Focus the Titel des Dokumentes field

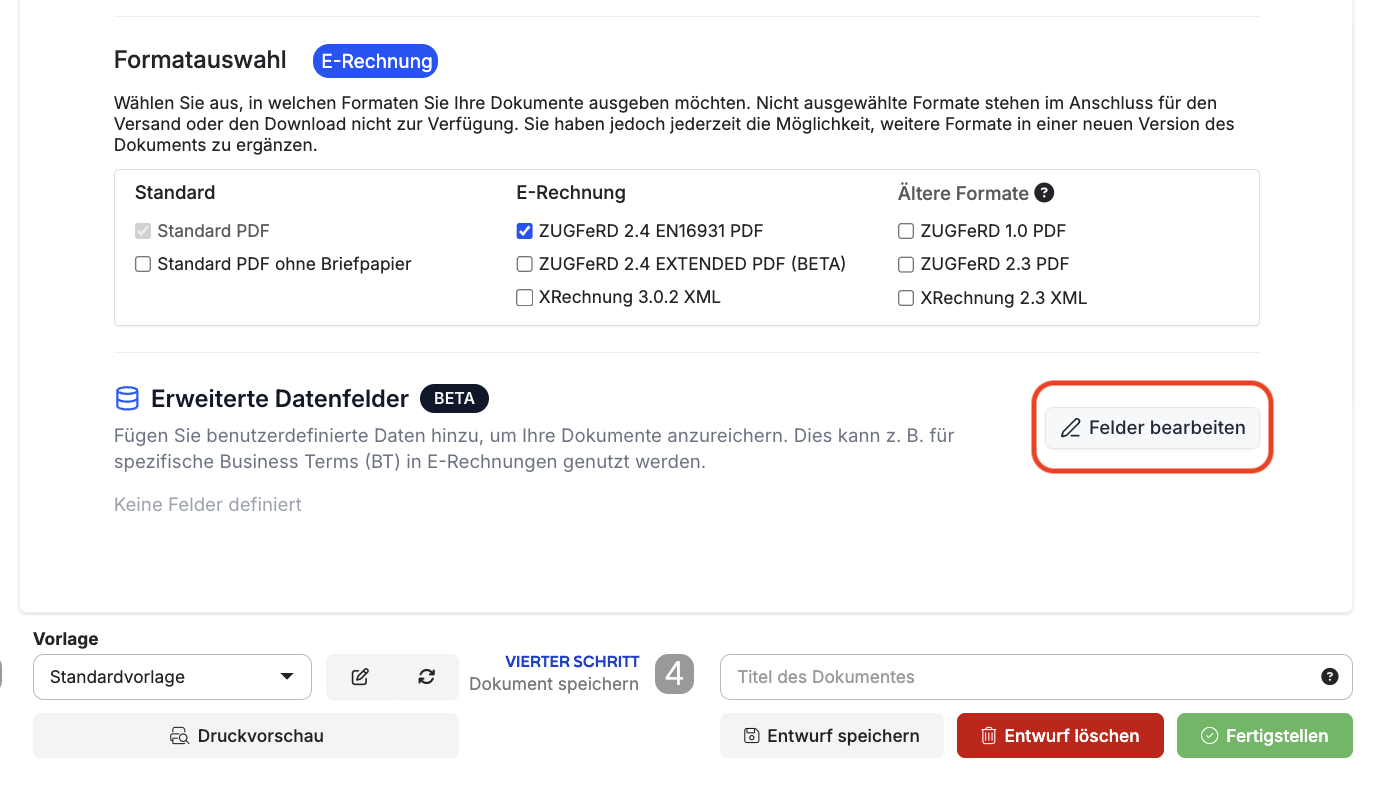click(x=1036, y=677)
